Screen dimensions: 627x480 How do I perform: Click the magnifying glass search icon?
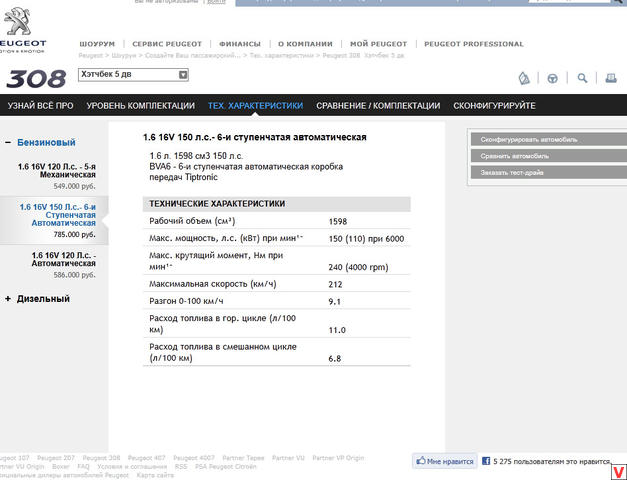[582, 78]
